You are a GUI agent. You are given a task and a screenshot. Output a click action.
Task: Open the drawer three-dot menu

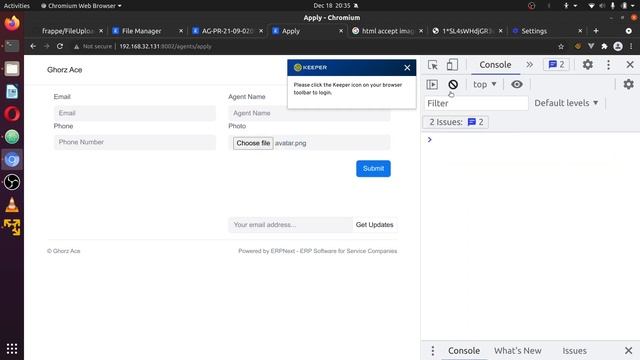[x=433, y=351]
